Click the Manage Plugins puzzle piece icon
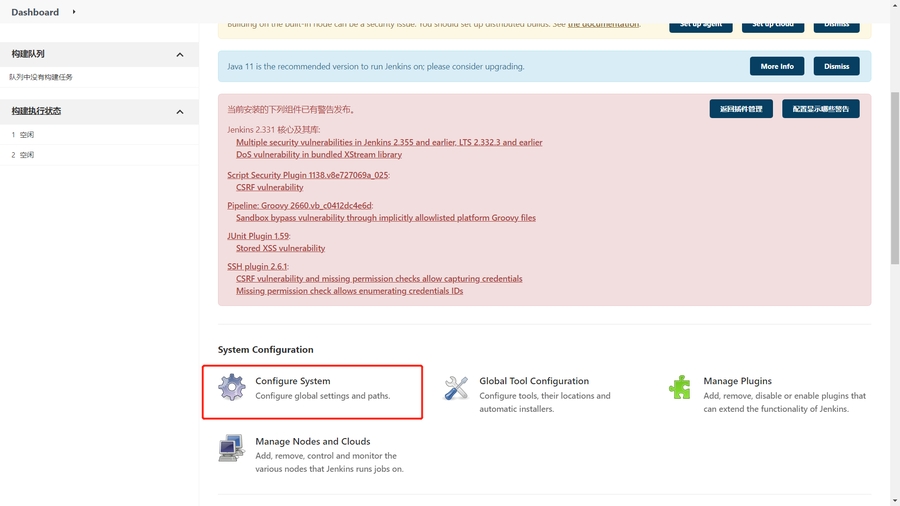 point(680,388)
